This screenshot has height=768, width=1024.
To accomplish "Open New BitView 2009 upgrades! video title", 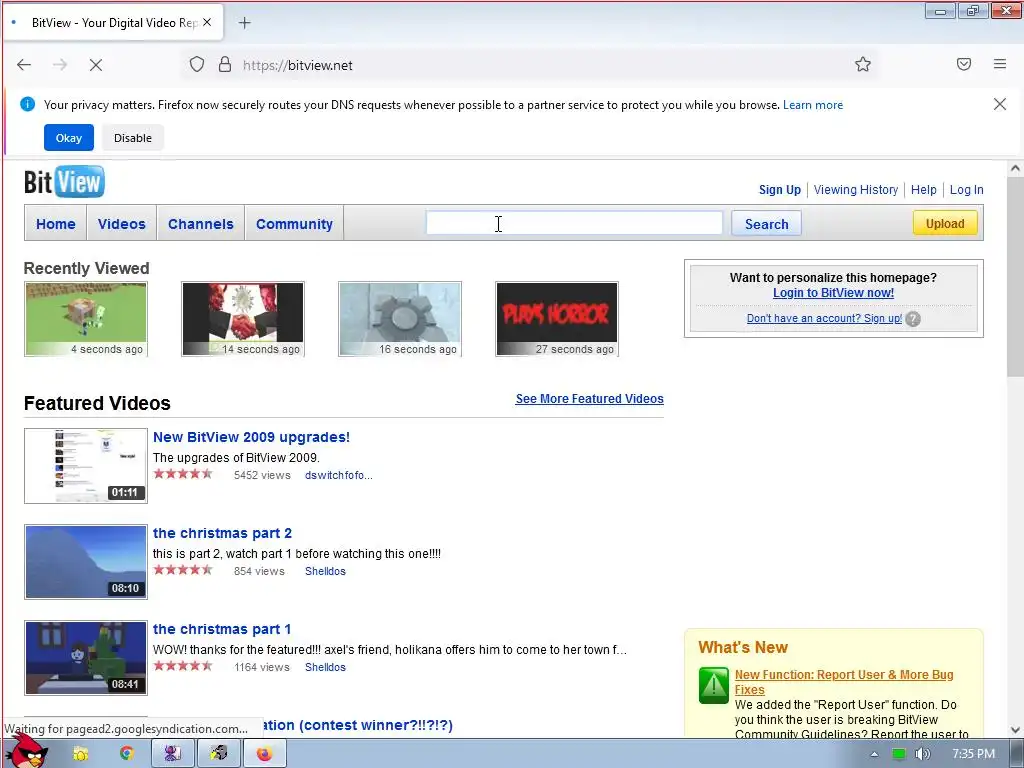I will tap(251, 437).
